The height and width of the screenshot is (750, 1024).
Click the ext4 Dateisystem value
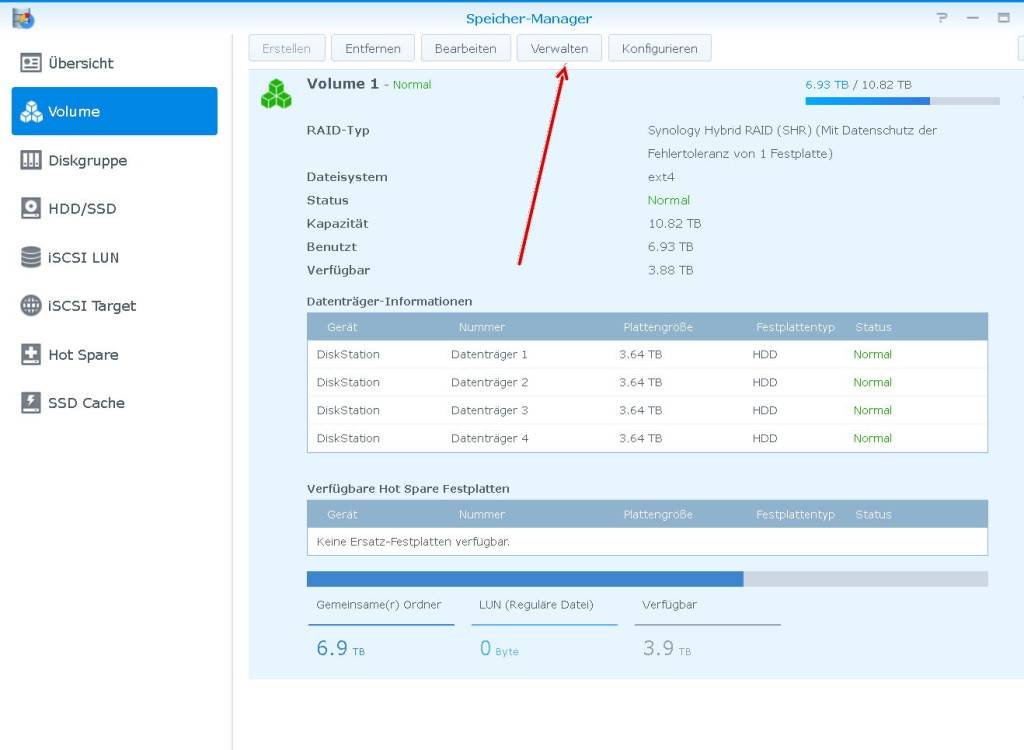tap(661, 176)
